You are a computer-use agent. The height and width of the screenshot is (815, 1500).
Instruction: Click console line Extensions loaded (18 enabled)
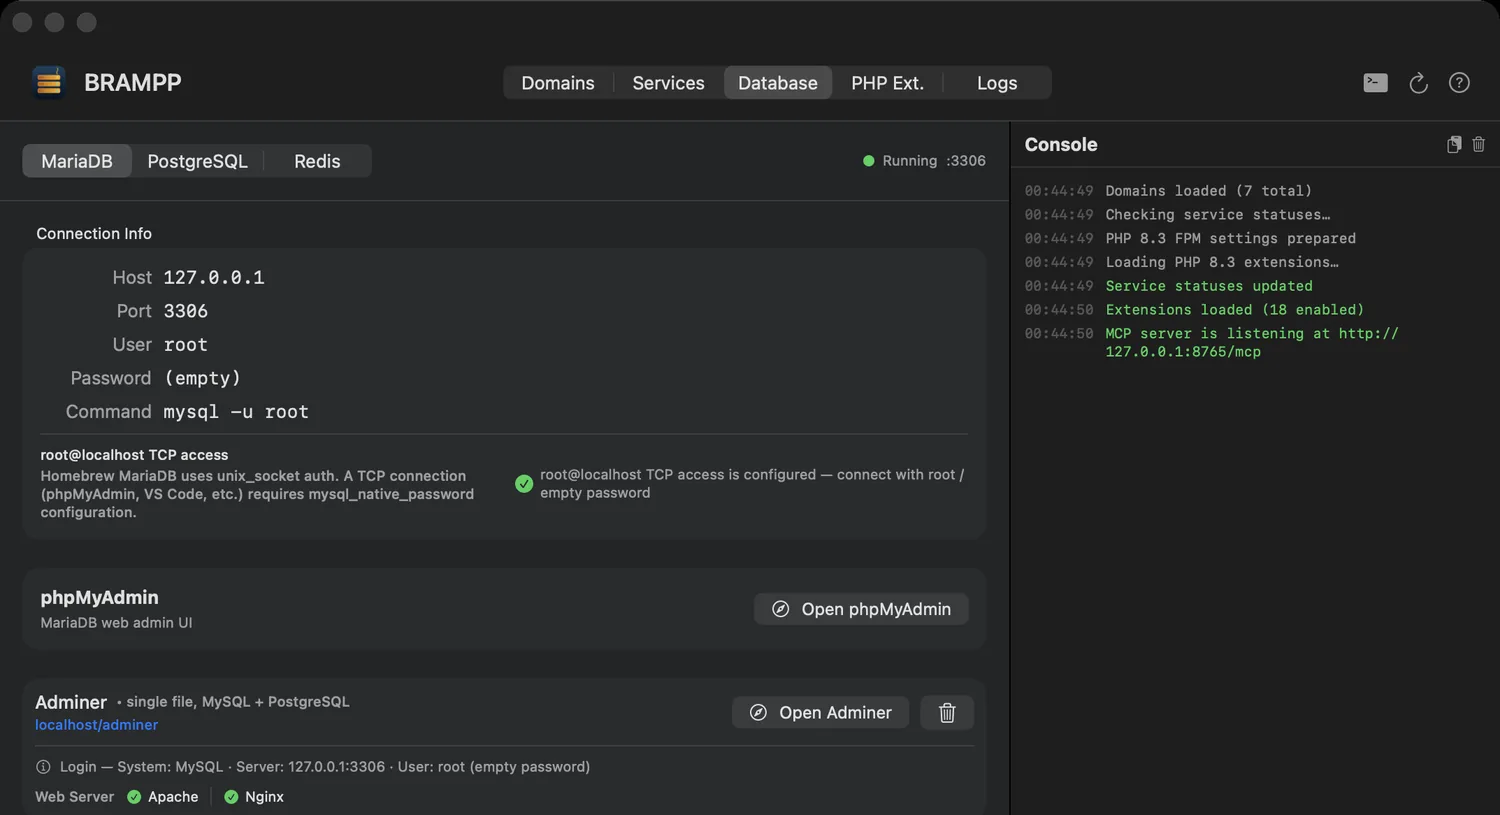click(1234, 310)
